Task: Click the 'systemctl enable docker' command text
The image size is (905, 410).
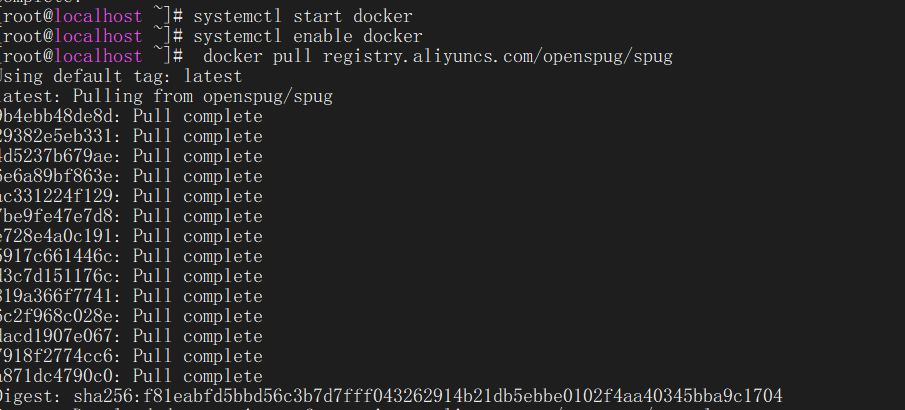Action: click(x=308, y=36)
